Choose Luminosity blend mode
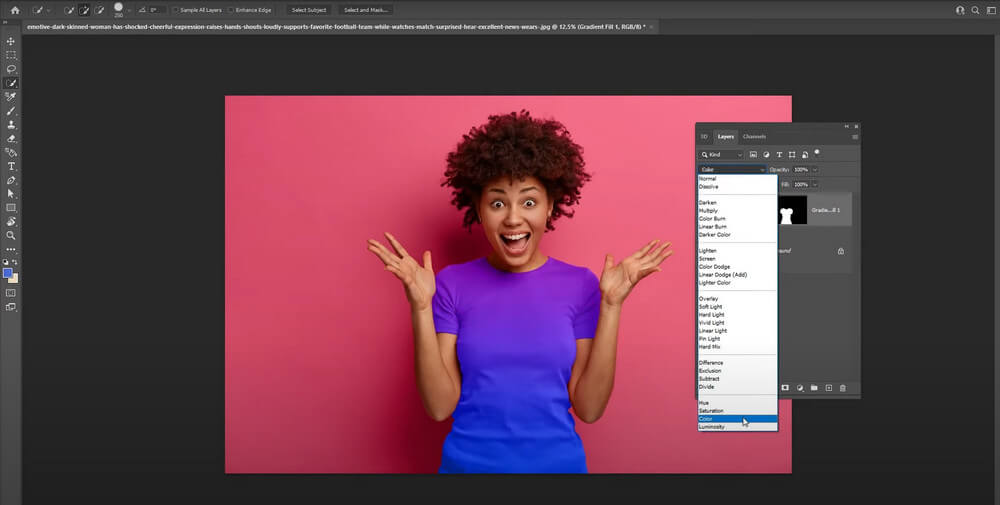Screen dimensions: 1000x505 738,427
